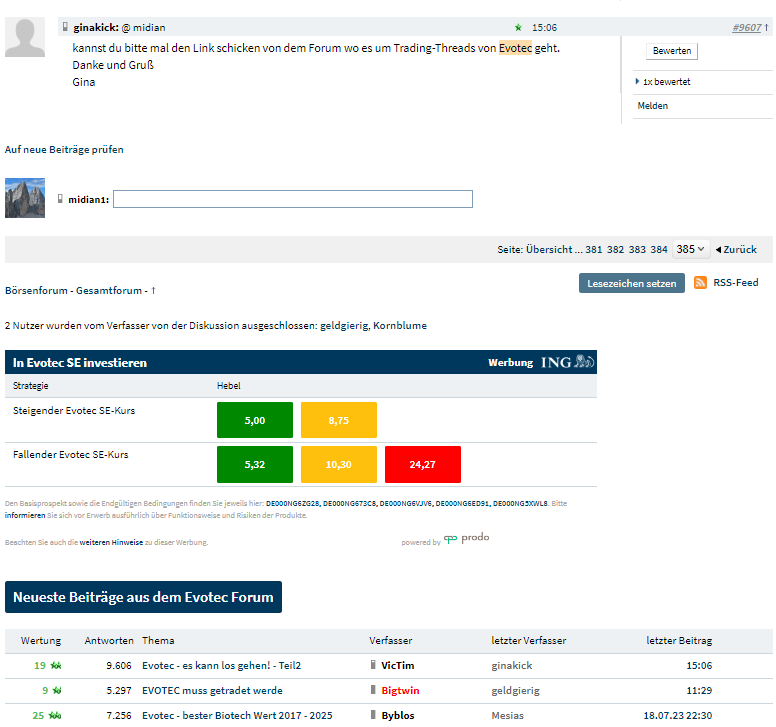
Task: Open prospectus DE000NG6VJV6 link
Action: pyautogui.click(x=406, y=503)
